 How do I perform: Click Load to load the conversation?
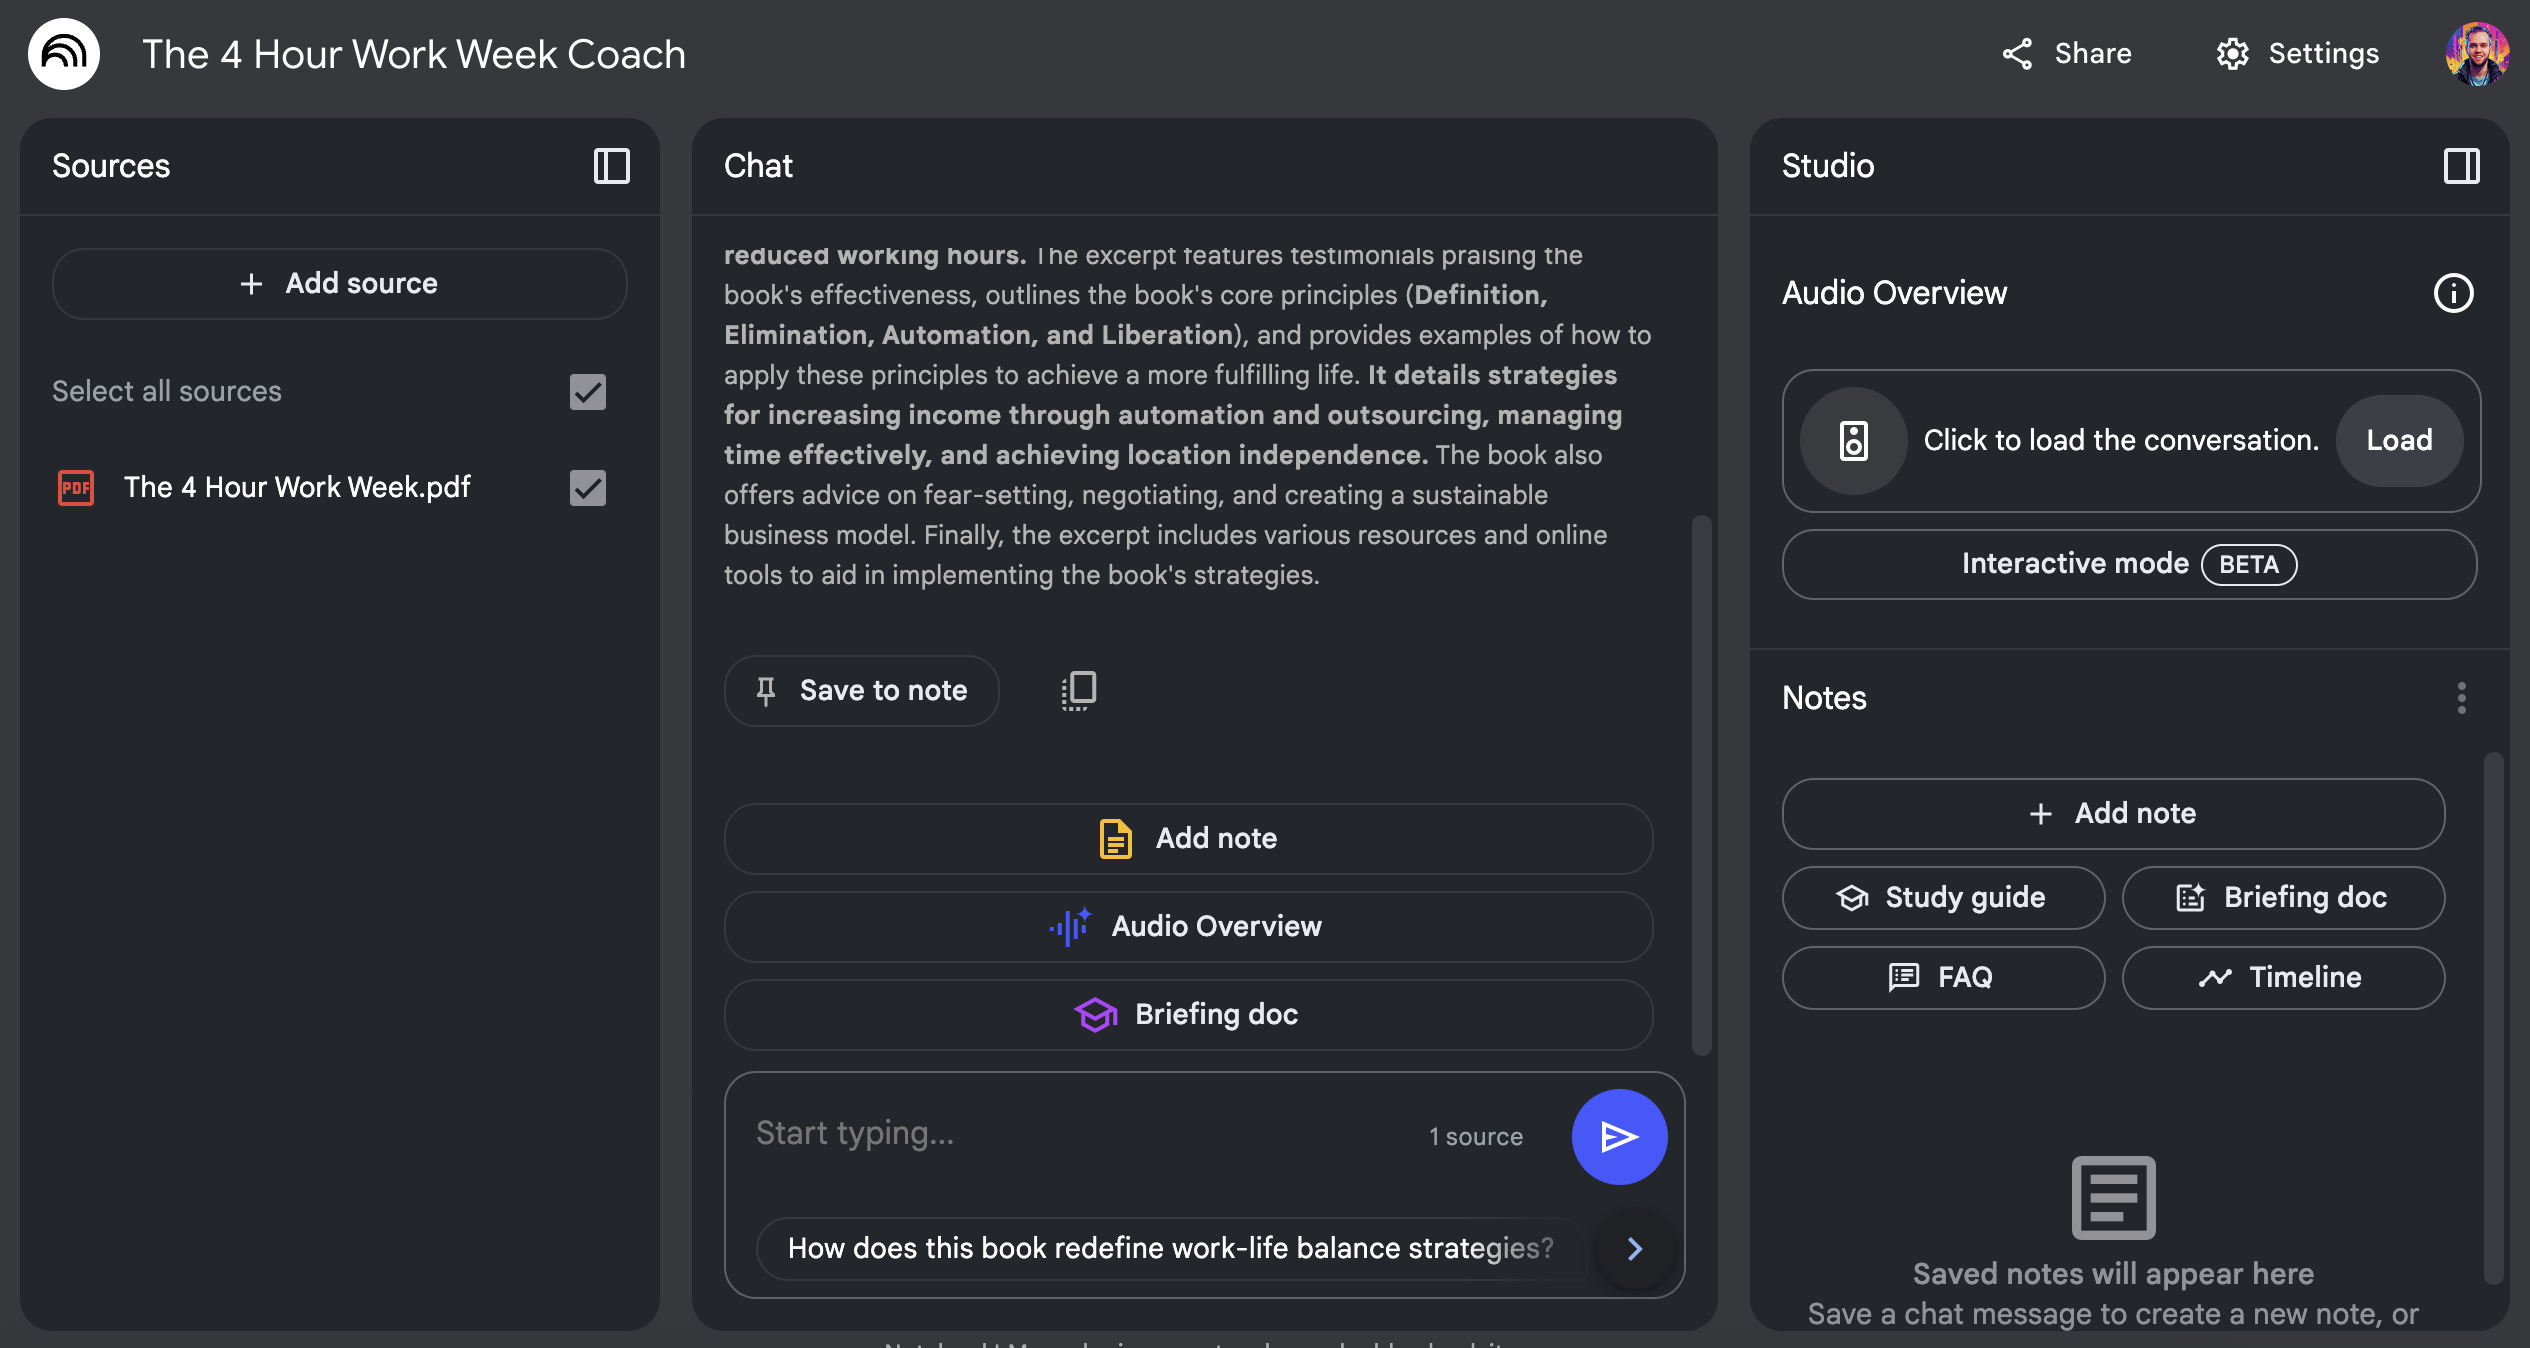click(x=2399, y=440)
